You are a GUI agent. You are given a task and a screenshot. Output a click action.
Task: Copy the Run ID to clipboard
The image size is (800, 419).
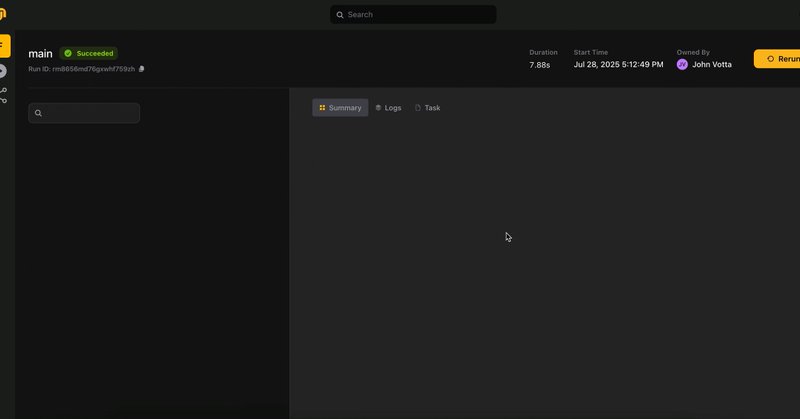point(141,69)
